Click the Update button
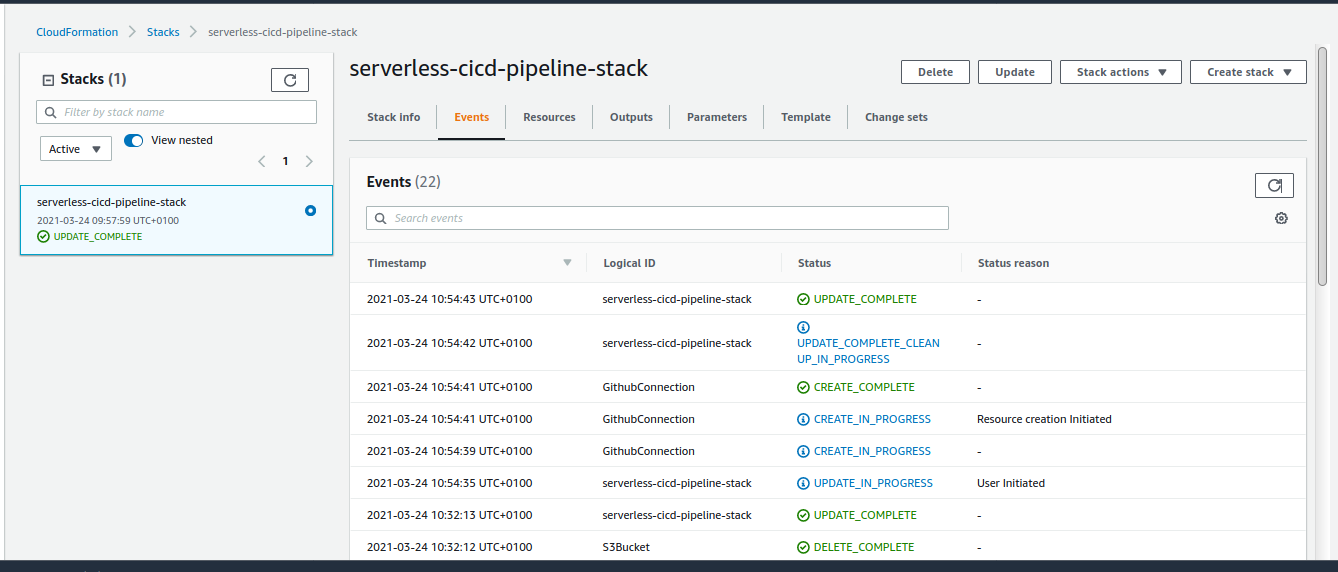The height and width of the screenshot is (572, 1338). [1014, 72]
